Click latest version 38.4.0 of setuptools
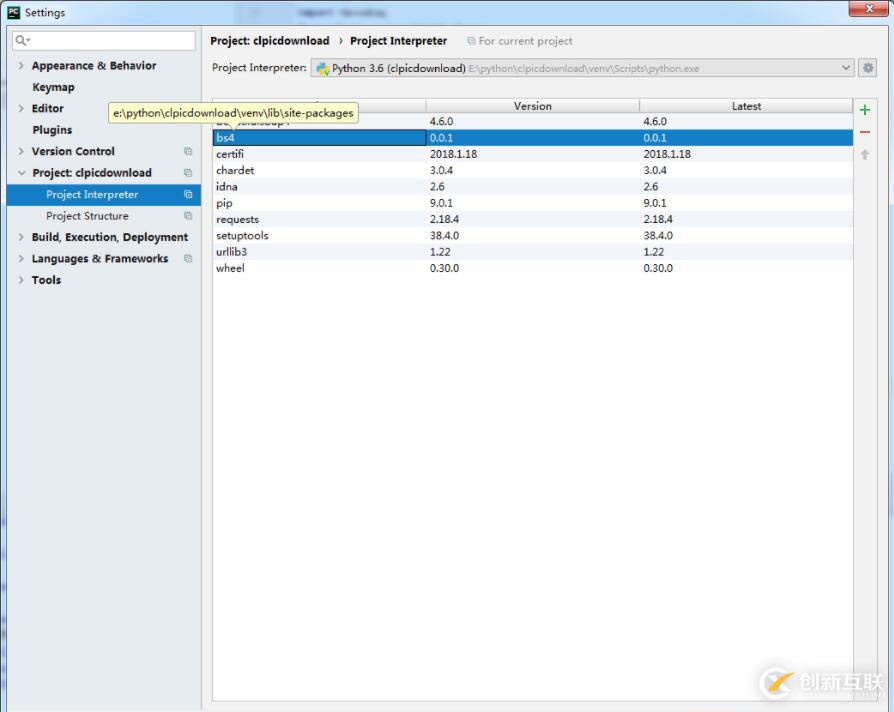This screenshot has height=712, width=894. coord(658,235)
